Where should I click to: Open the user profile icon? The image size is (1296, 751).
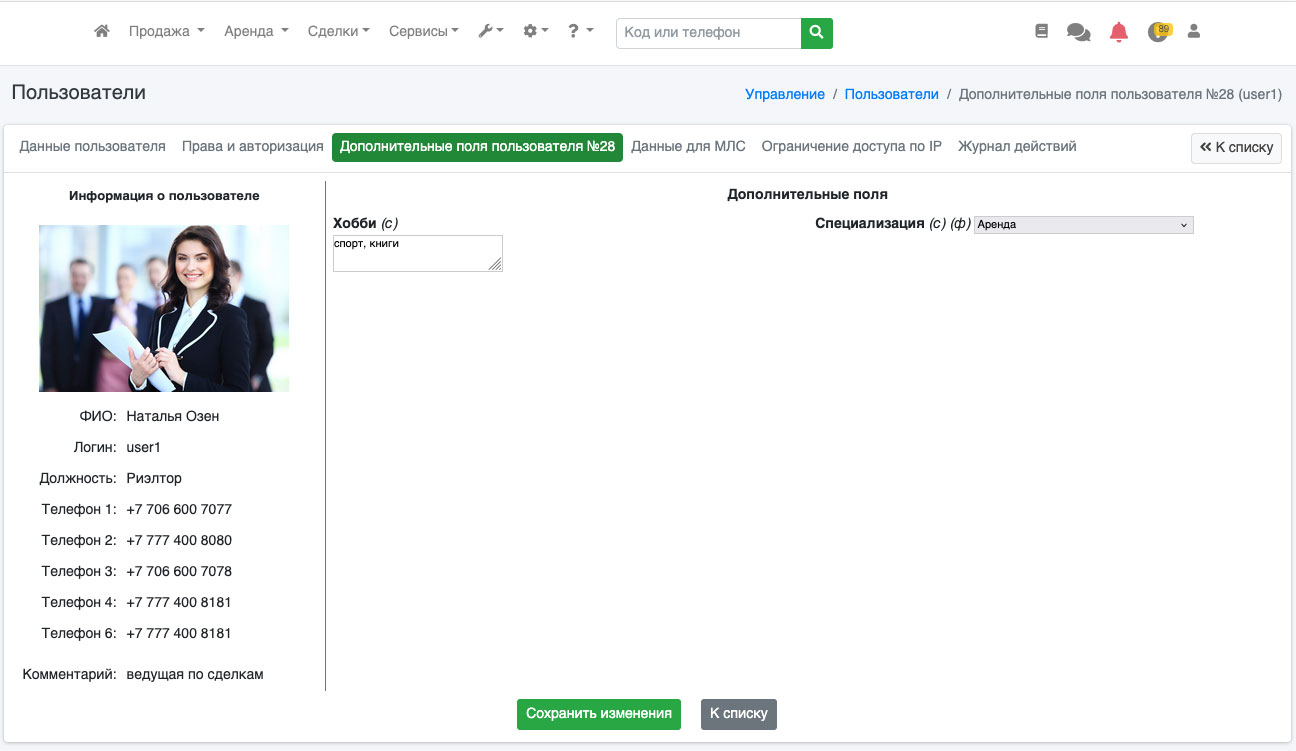(x=1193, y=32)
